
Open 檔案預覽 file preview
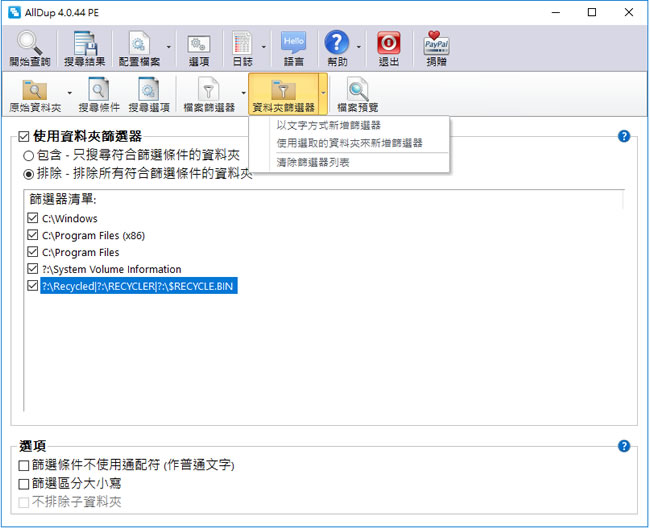pyautogui.click(x=358, y=95)
